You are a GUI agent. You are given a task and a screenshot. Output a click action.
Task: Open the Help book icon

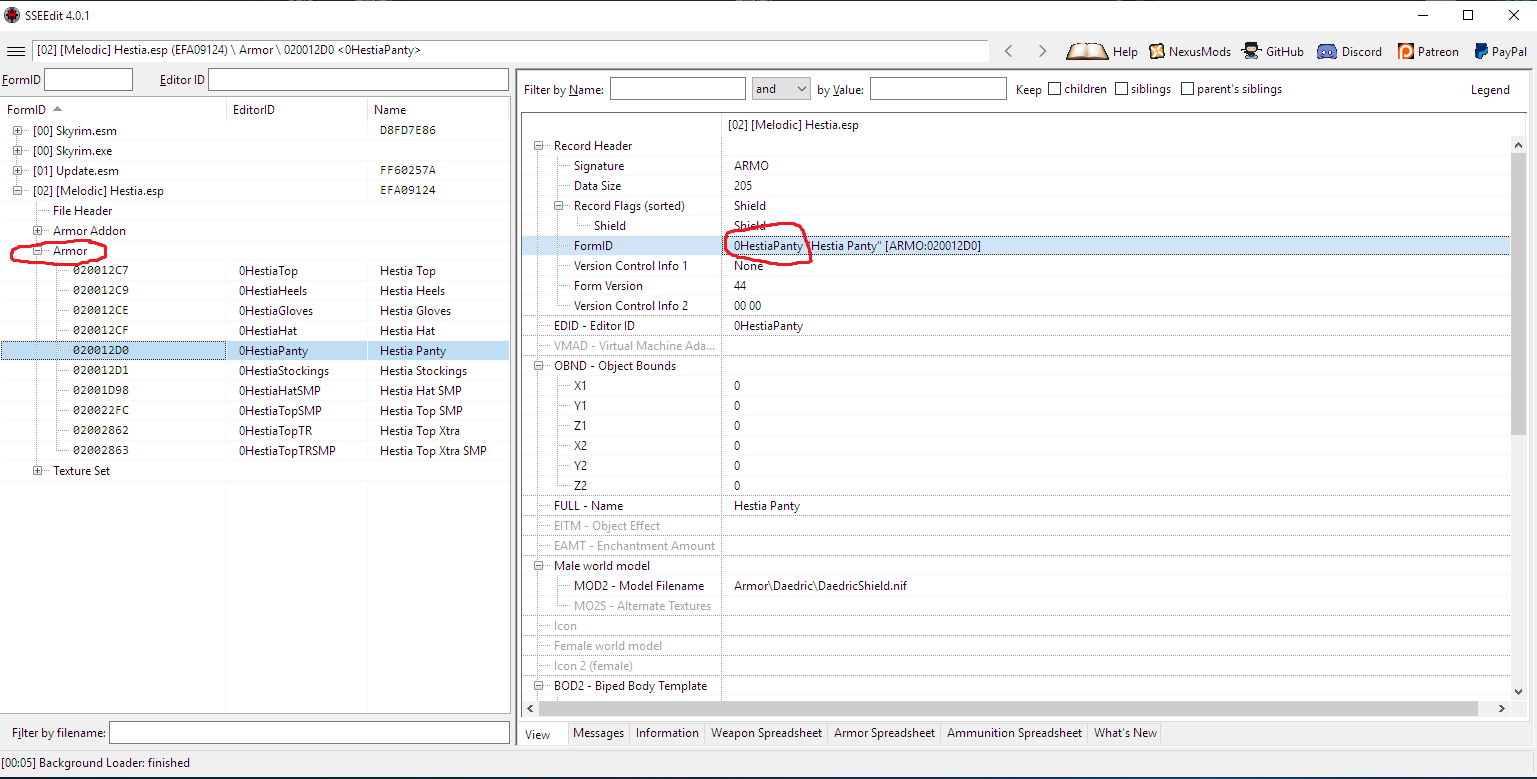pyautogui.click(x=1087, y=51)
